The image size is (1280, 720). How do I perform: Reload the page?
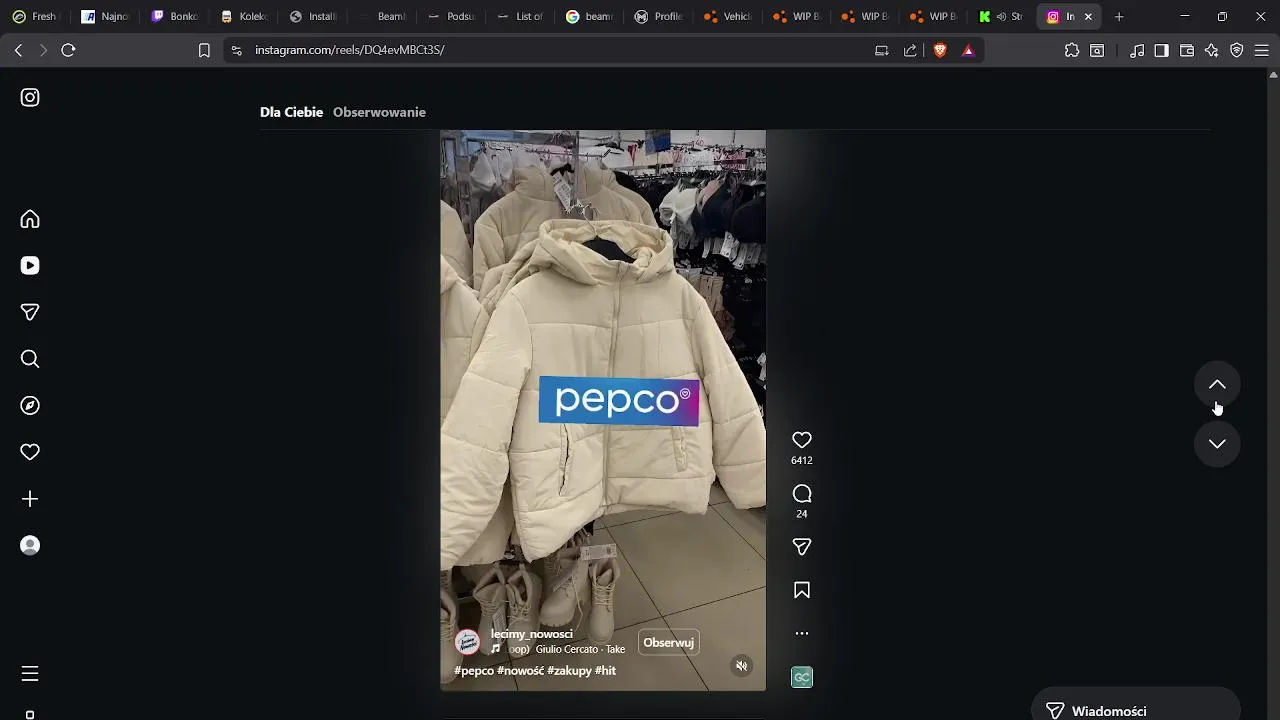pos(68,50)
